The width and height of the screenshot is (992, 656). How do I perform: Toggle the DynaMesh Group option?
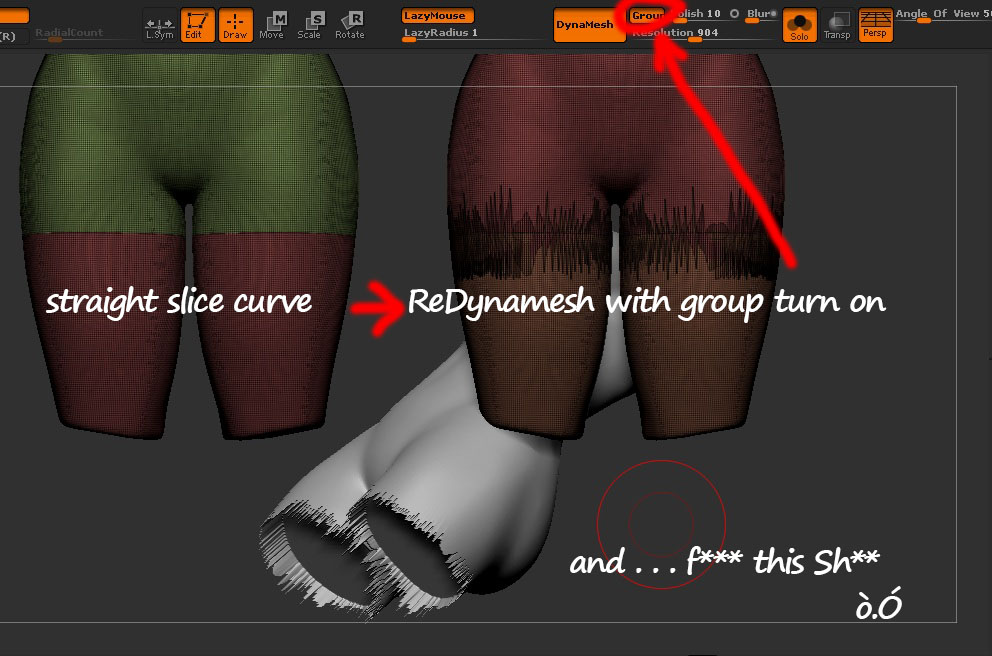pyautogui.click(x=647, y=15)
